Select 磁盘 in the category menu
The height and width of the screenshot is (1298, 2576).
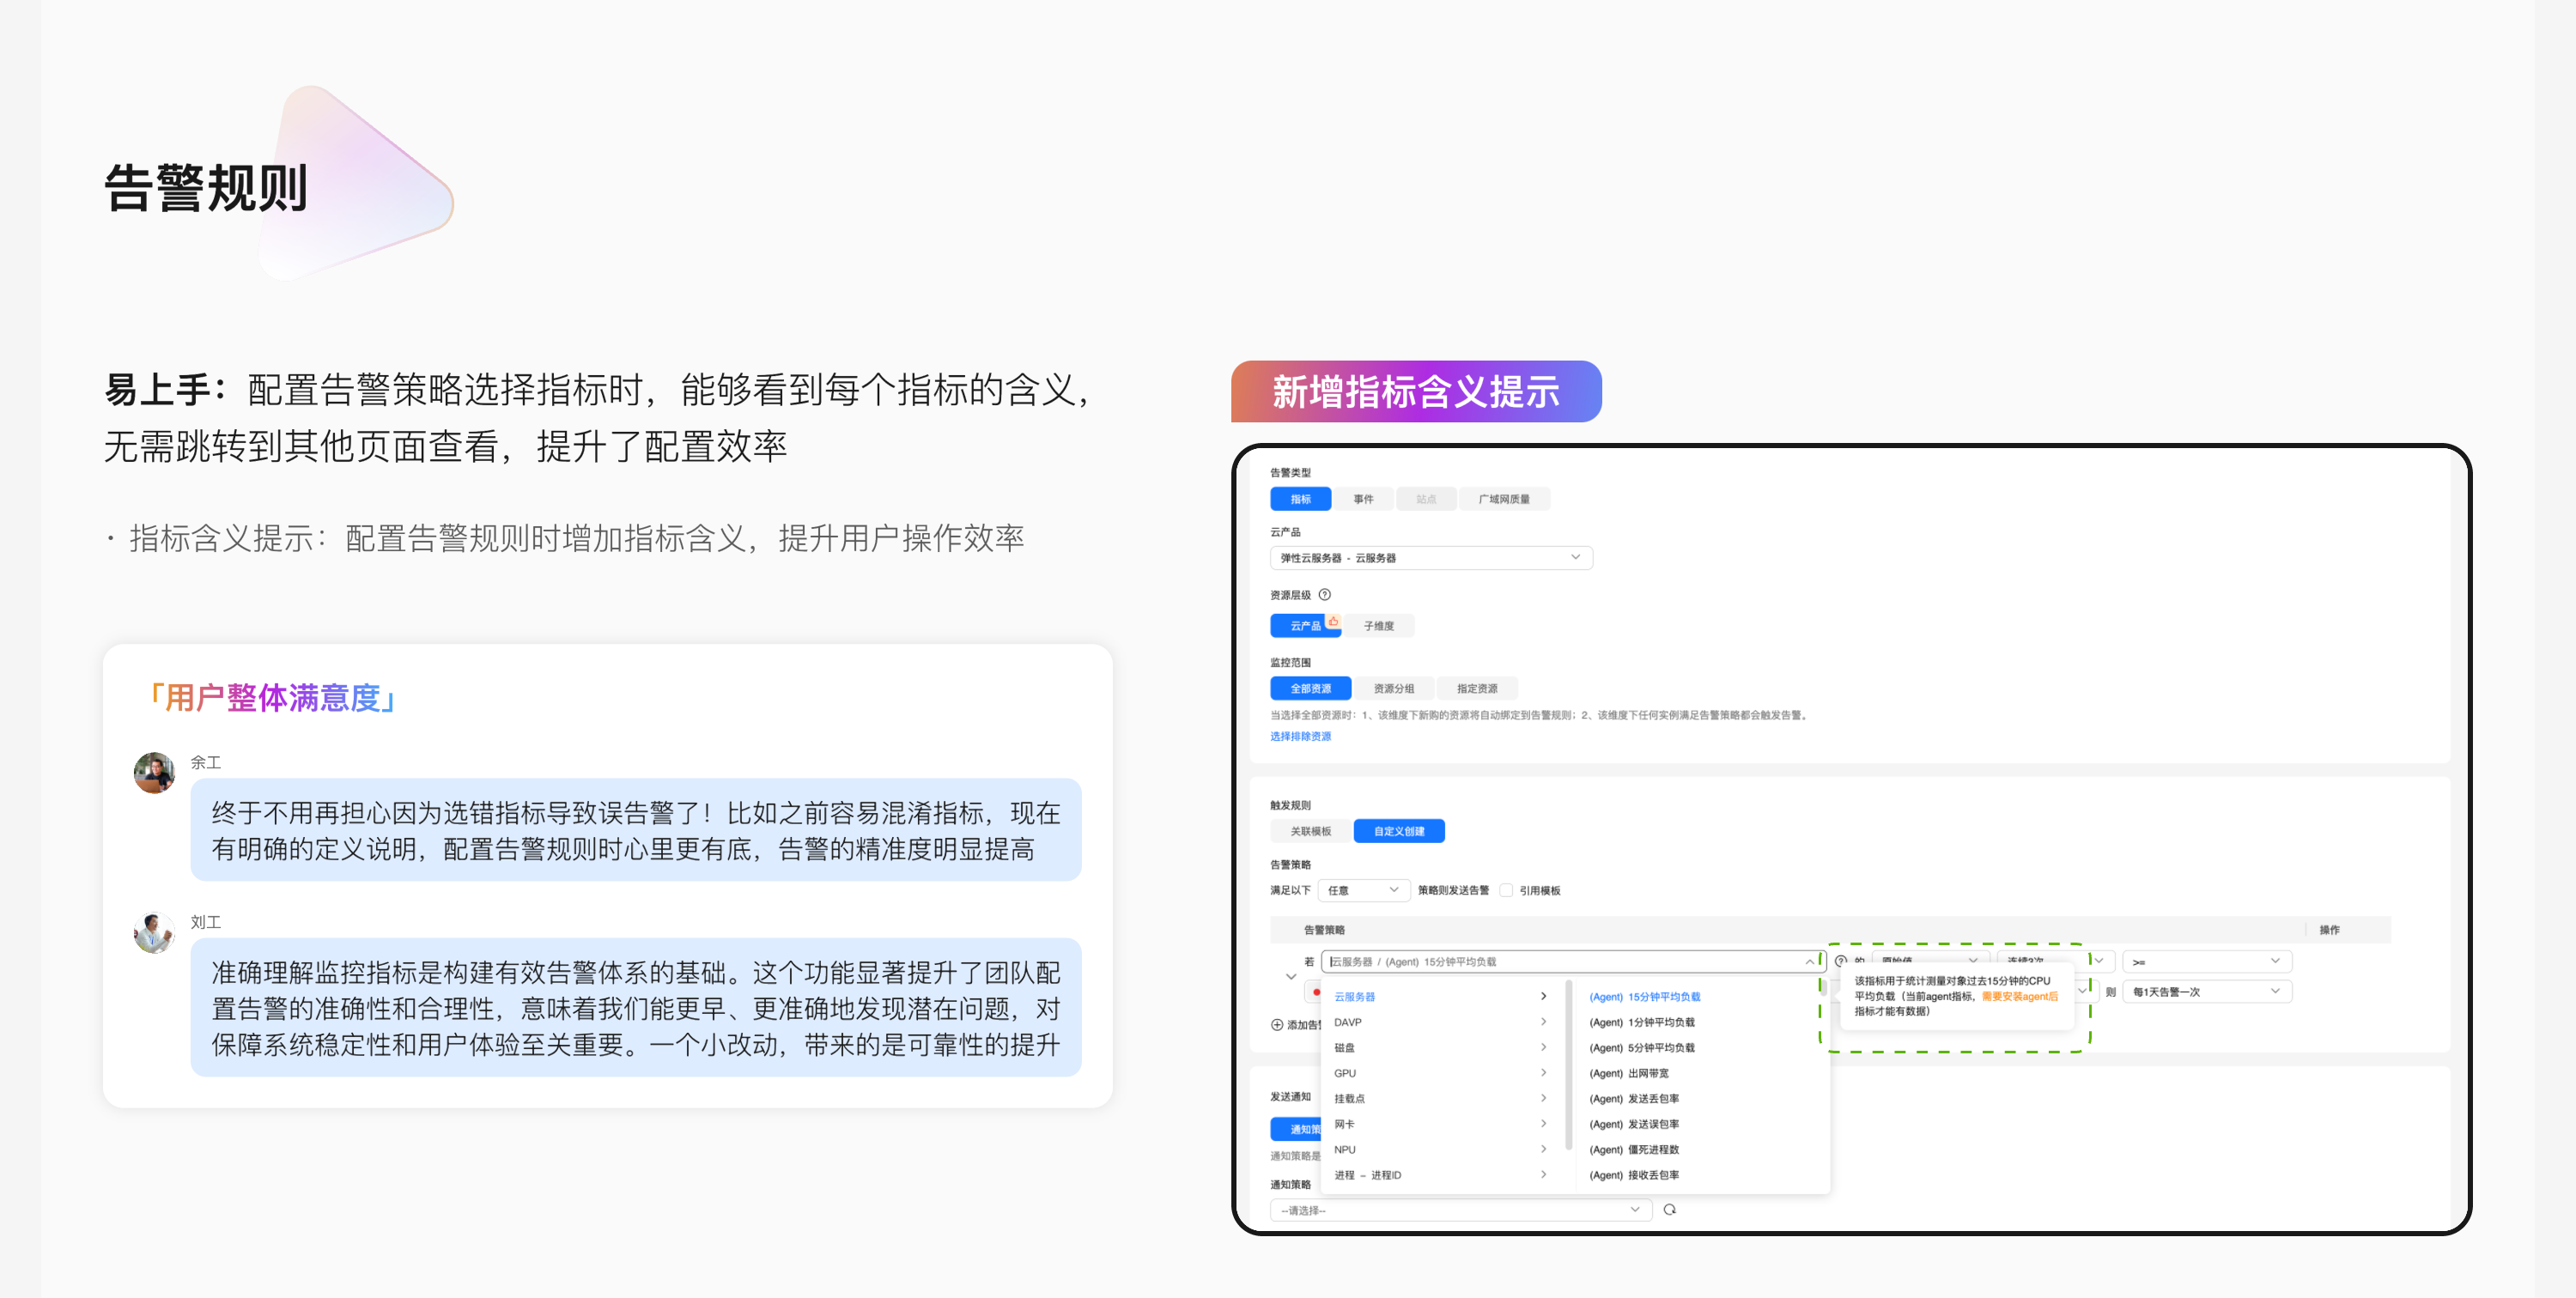[1345, 1048]
